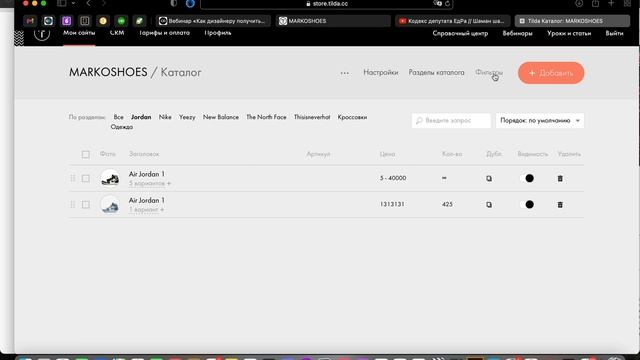
Task: Switch to the YouTube browser tab
Action: [453, 21]
